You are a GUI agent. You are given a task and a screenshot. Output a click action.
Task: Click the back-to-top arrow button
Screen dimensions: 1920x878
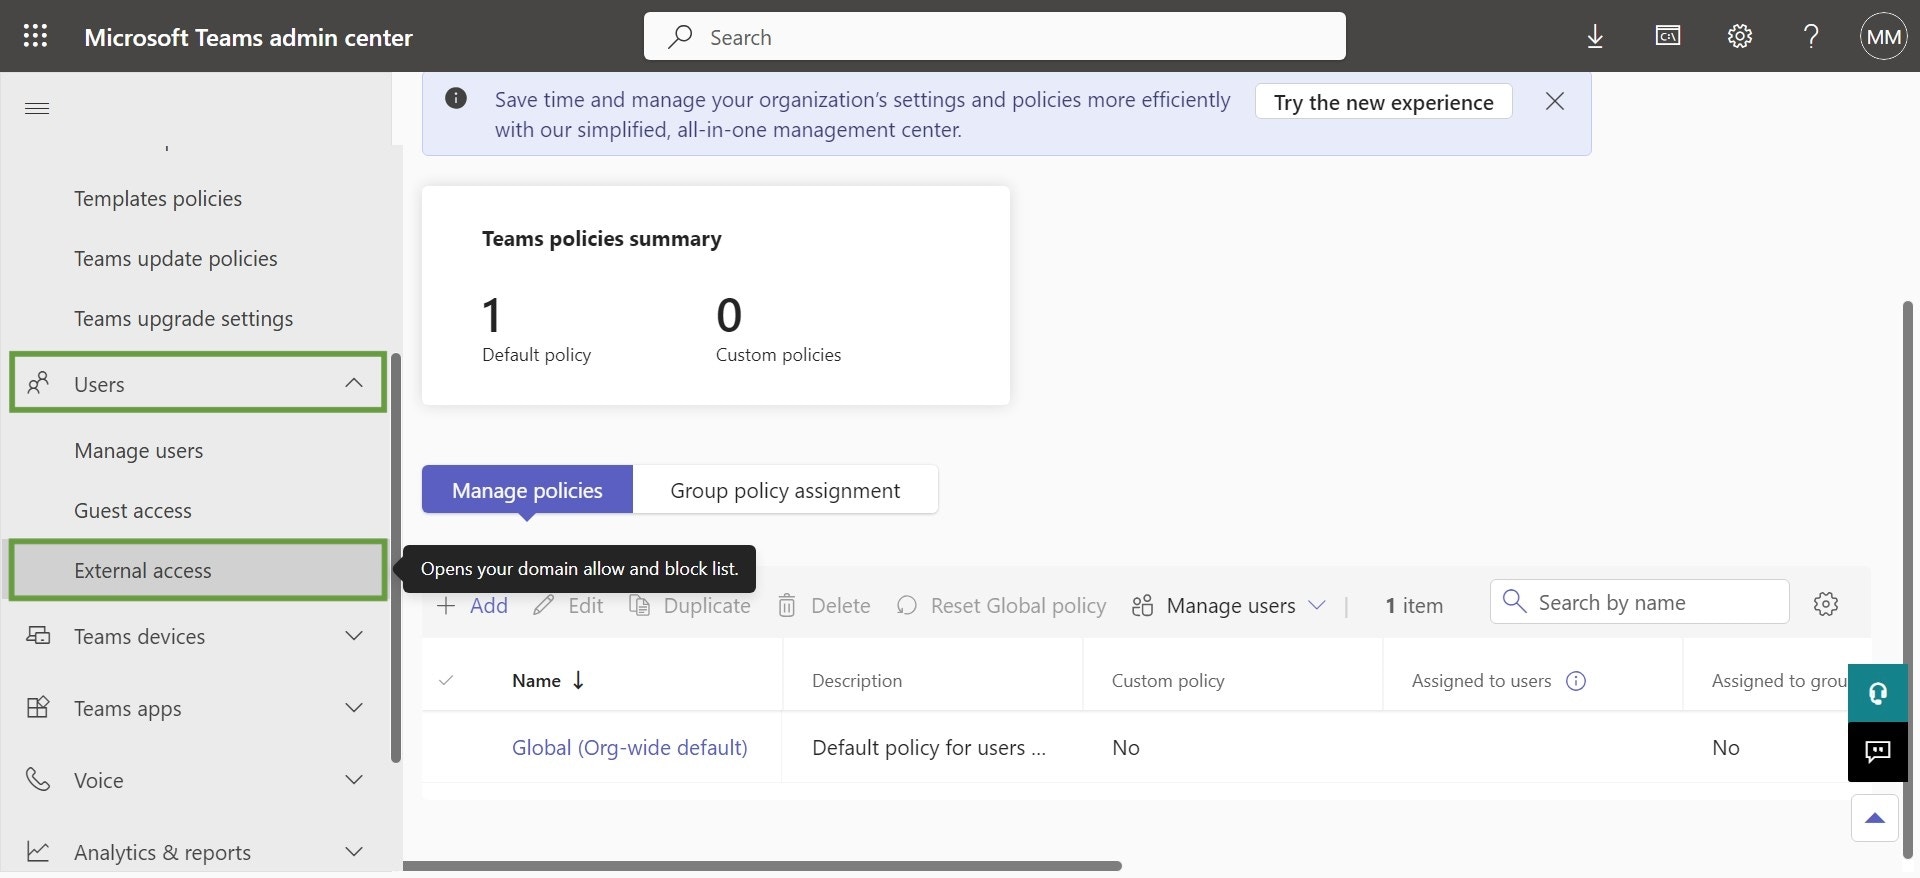[x=1875, y=818]
